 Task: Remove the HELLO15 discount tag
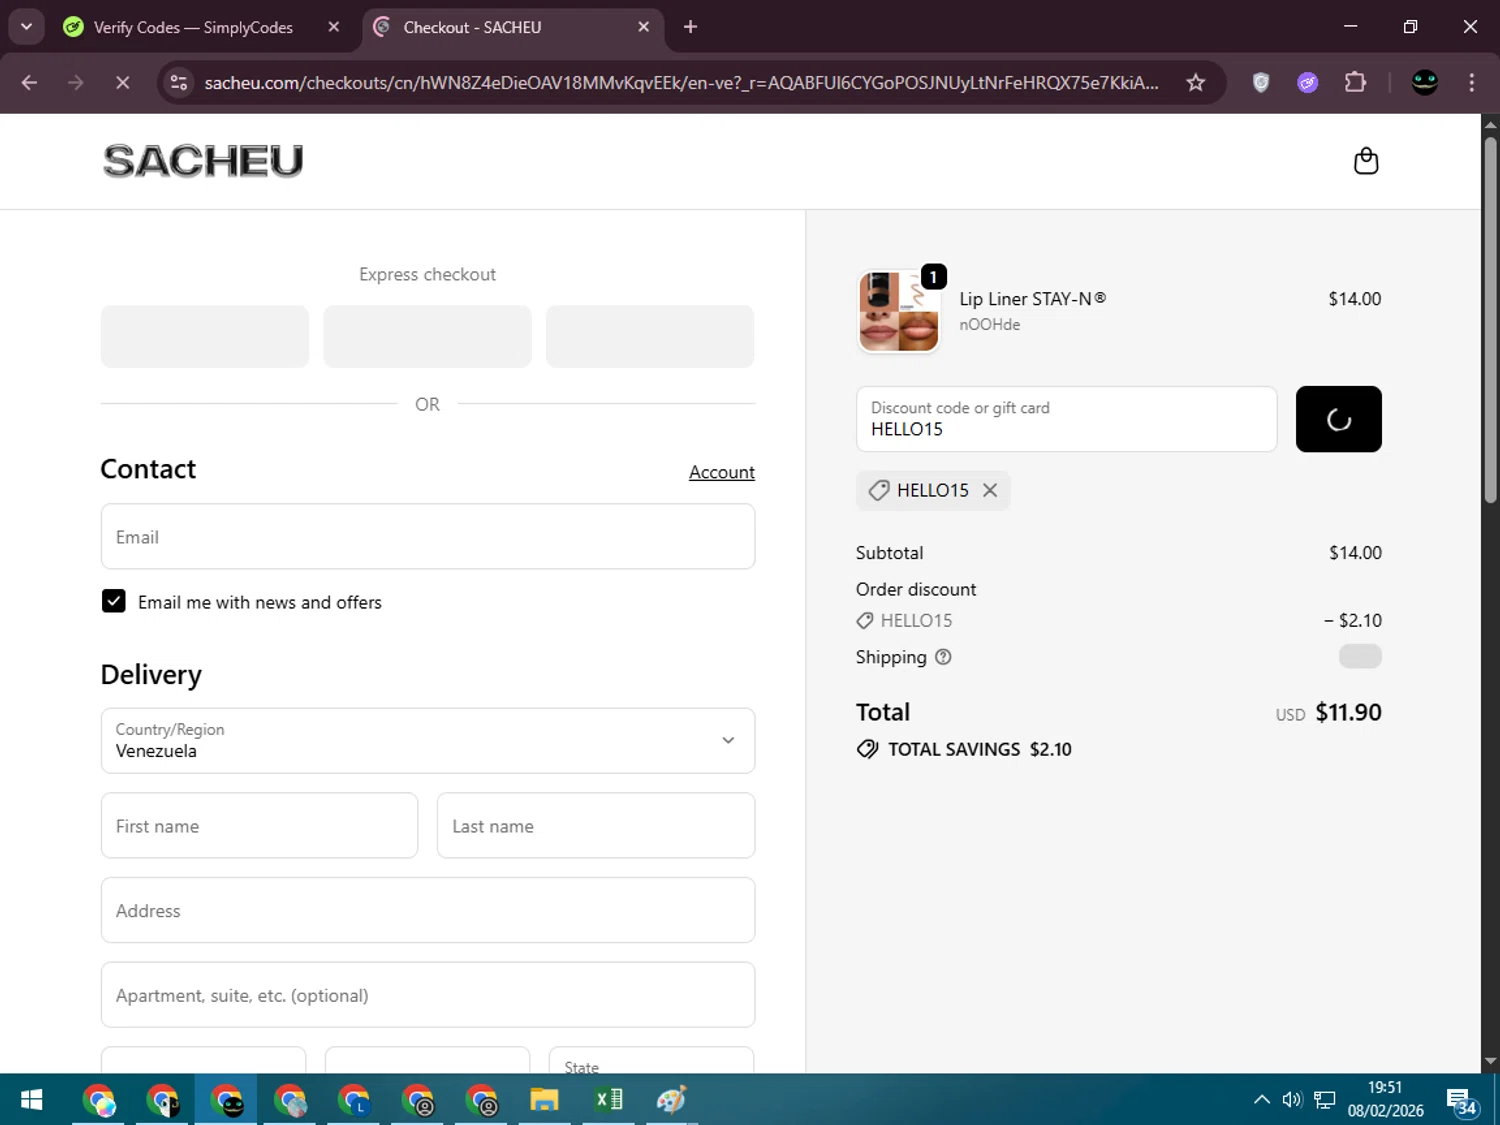pyautogui.click(x=990, y=490)
